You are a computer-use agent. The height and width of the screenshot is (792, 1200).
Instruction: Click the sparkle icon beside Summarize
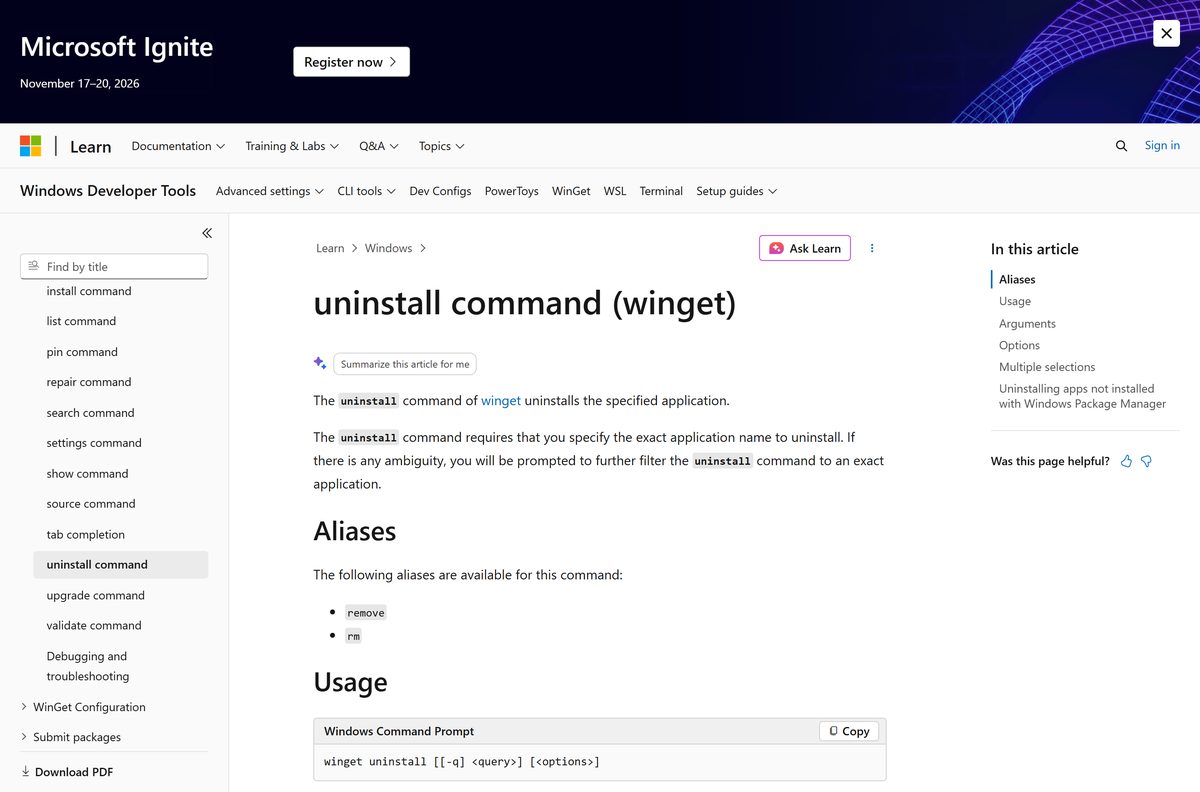[x=320, y=363]
